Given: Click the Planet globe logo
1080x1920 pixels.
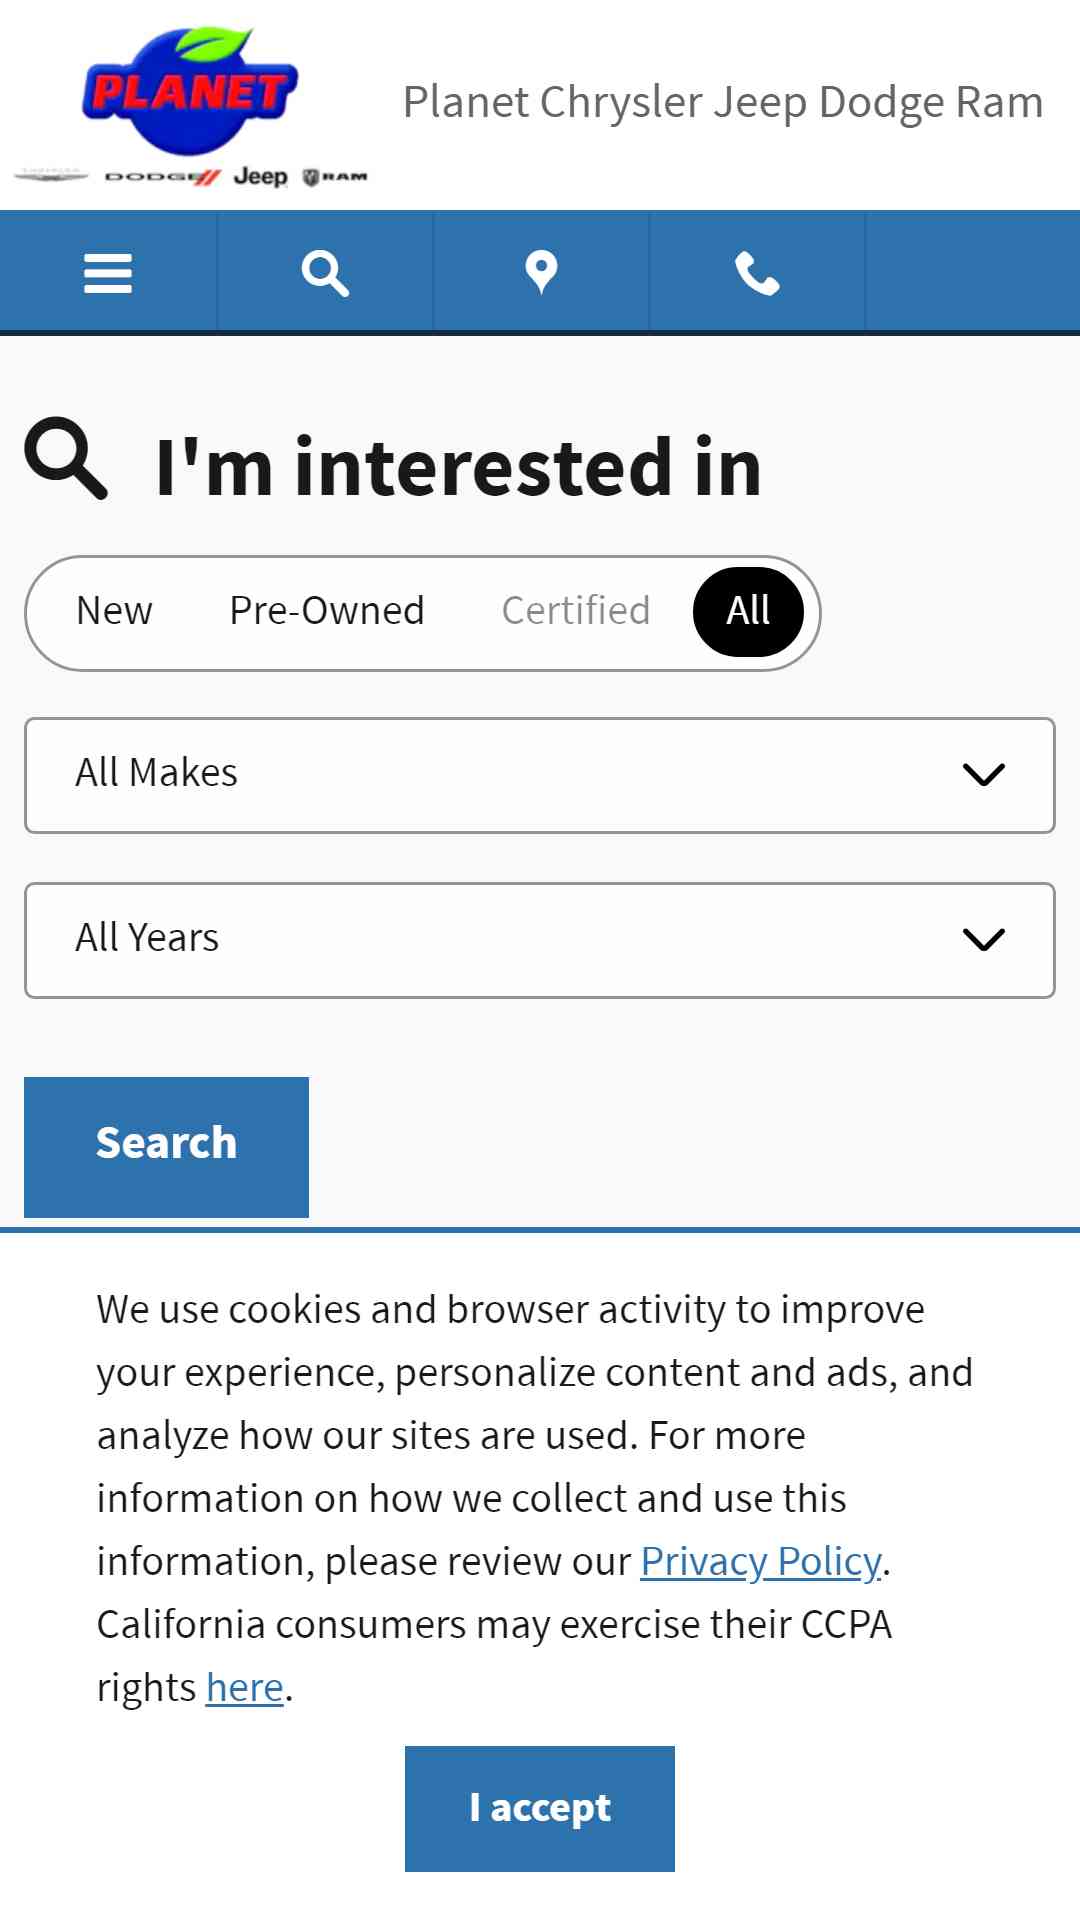Looking at the screenshot, I should 190,92.
